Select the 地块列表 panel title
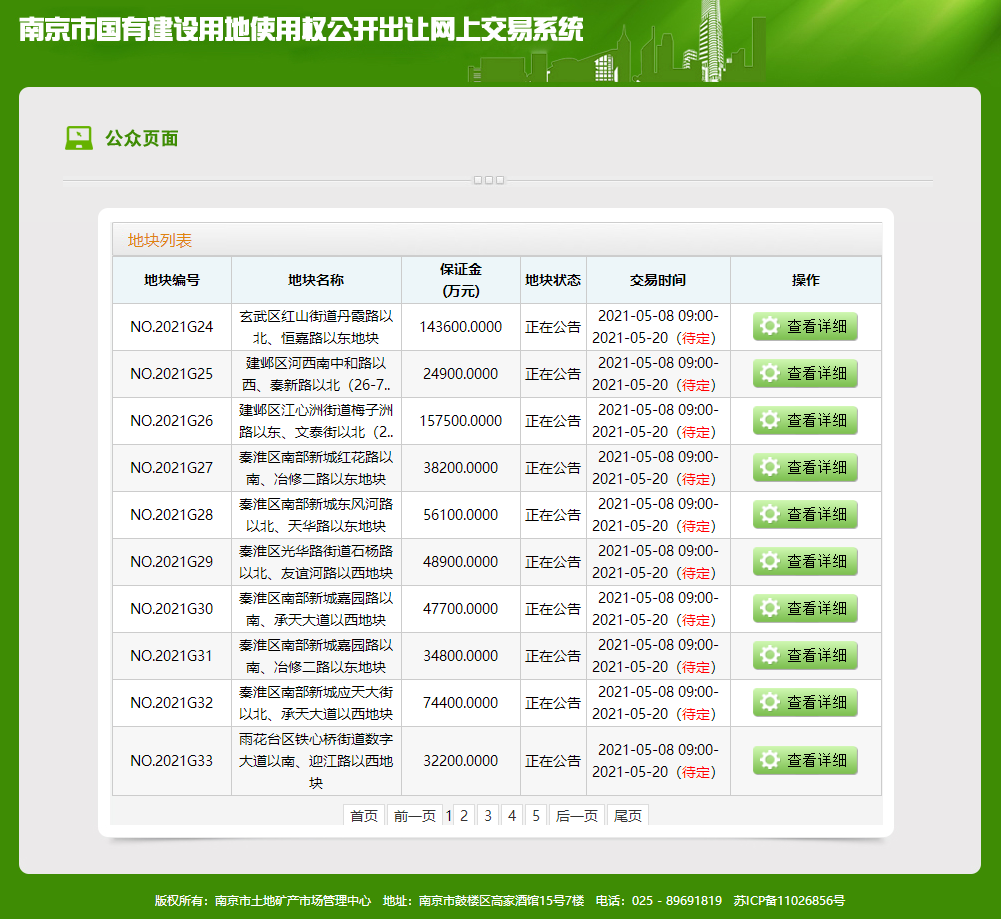Image resolution: width=1001 pixels, height=919 pixels. (160, 240)
